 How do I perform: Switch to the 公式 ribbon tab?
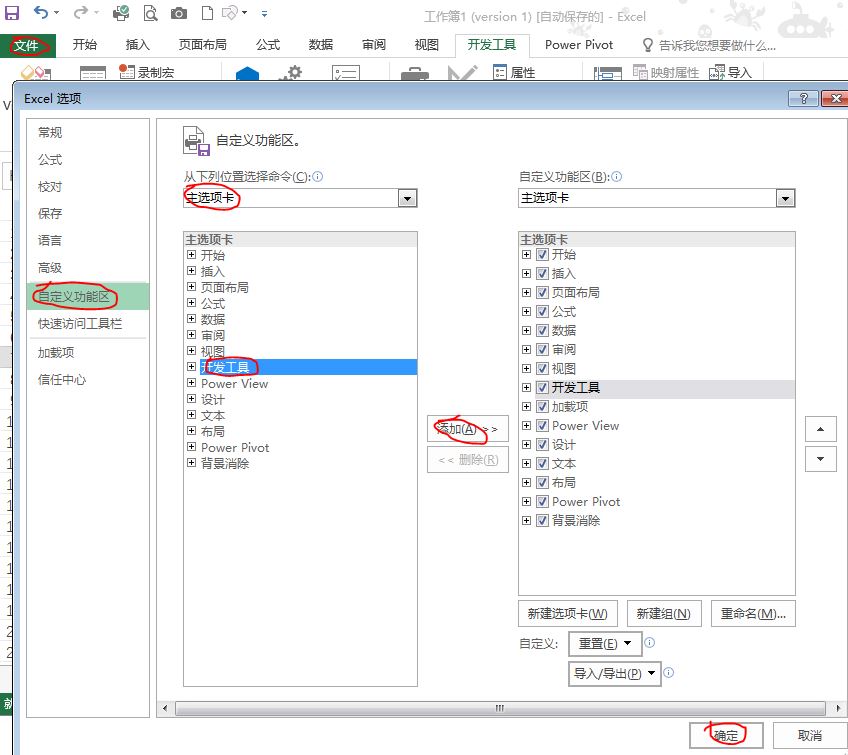click(x=267, y=45)
